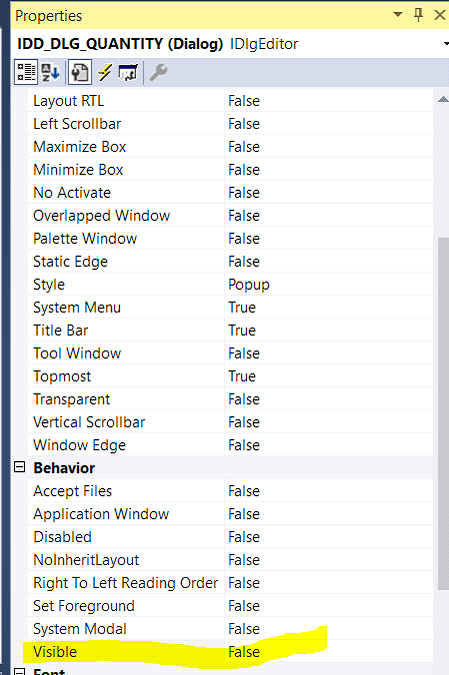Select the Title Bar property row
This screenshot has height=675, width=449.
coord(230,330)
